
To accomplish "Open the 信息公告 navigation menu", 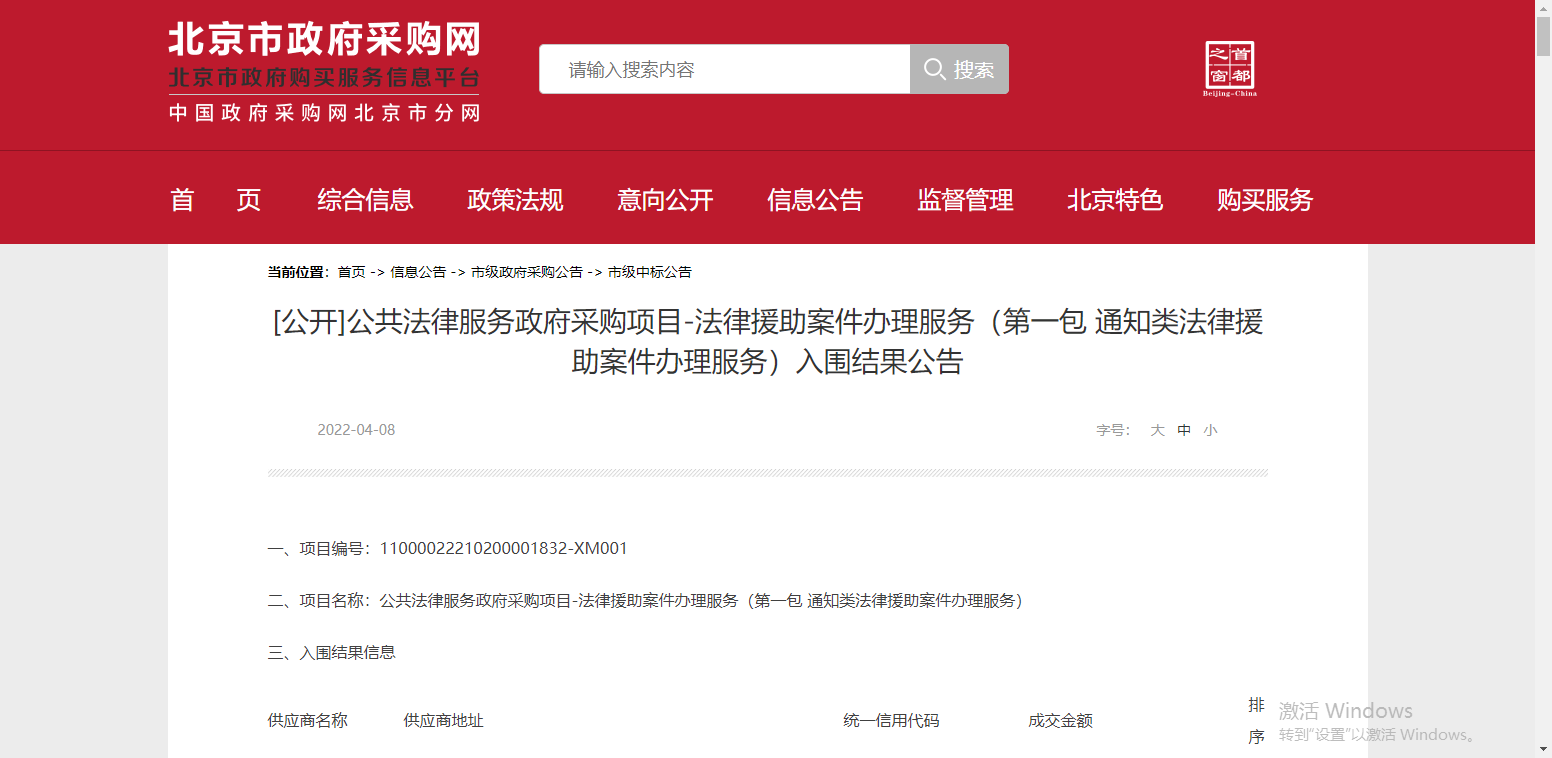I will 815,200.
